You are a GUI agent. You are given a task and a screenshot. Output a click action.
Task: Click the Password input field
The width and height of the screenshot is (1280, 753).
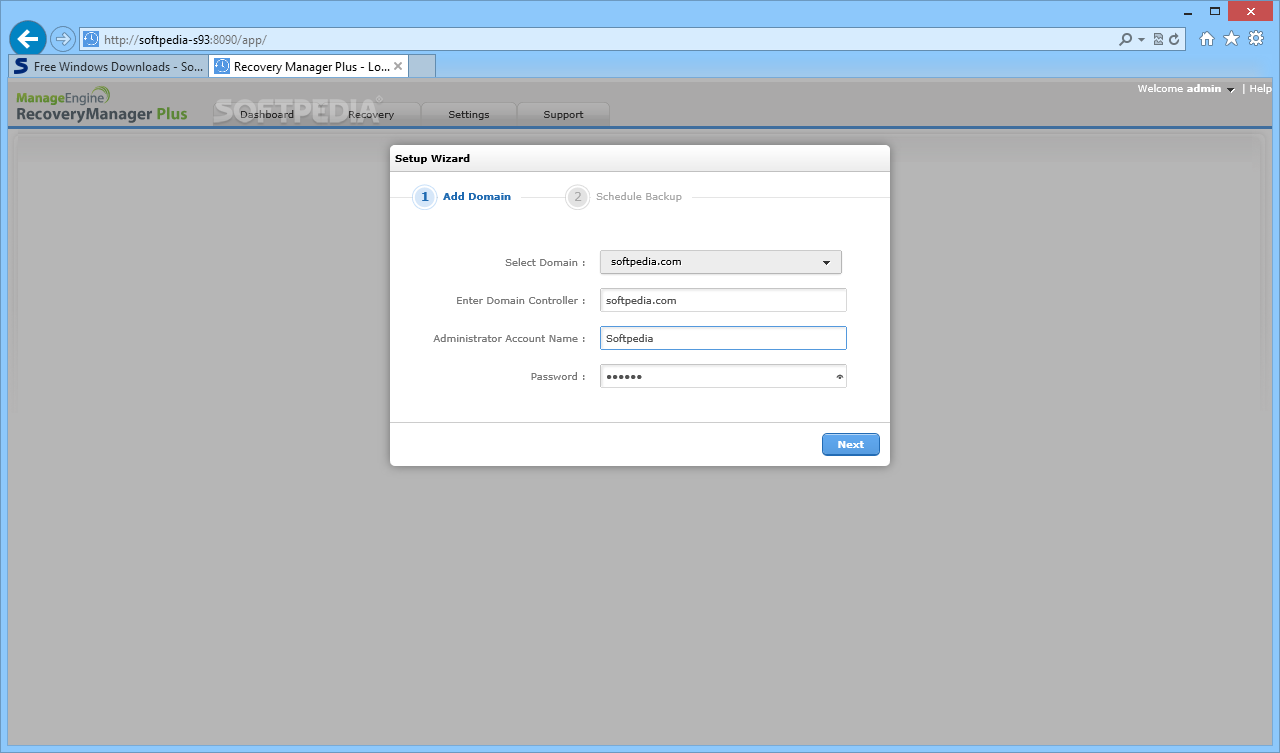723,376
